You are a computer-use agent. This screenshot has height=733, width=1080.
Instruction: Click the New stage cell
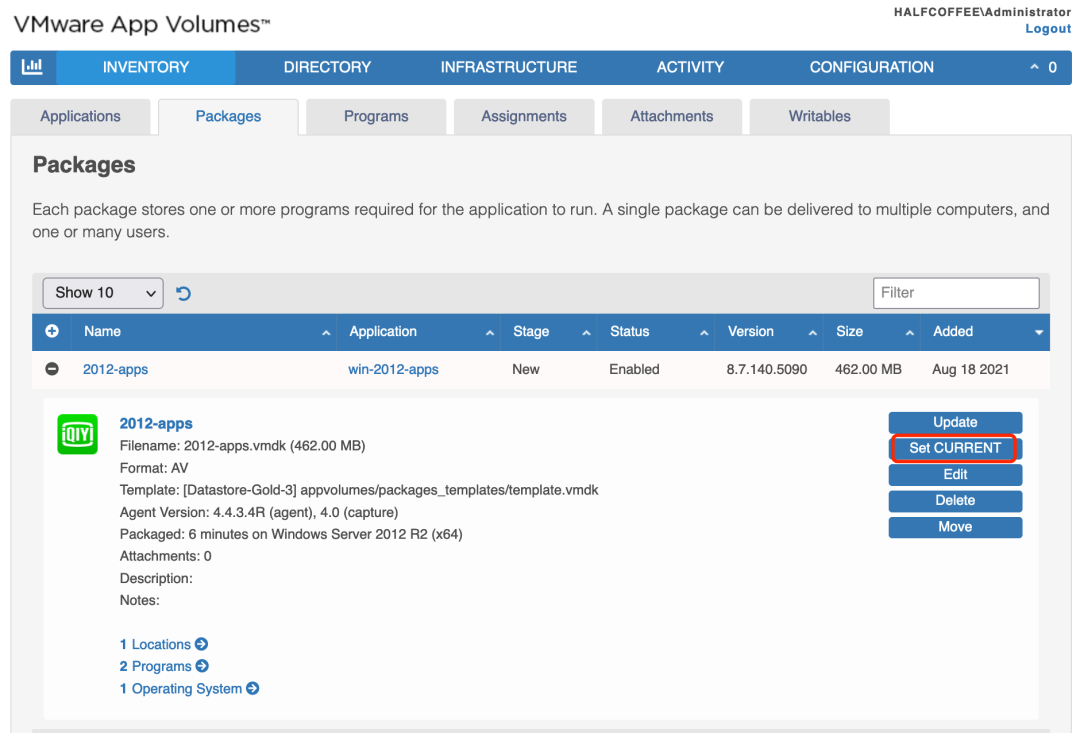pyautogui.click(x=526, y=369)
